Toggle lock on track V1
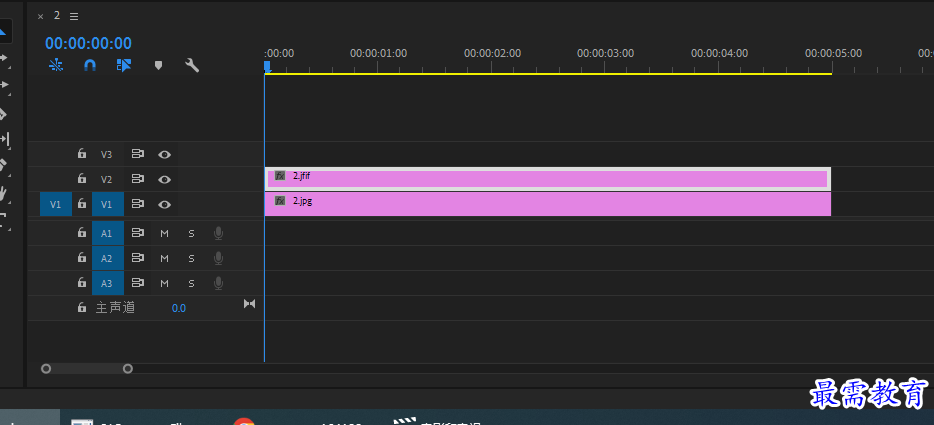Screen dimensions: 934x425 (x=82, y=203)
